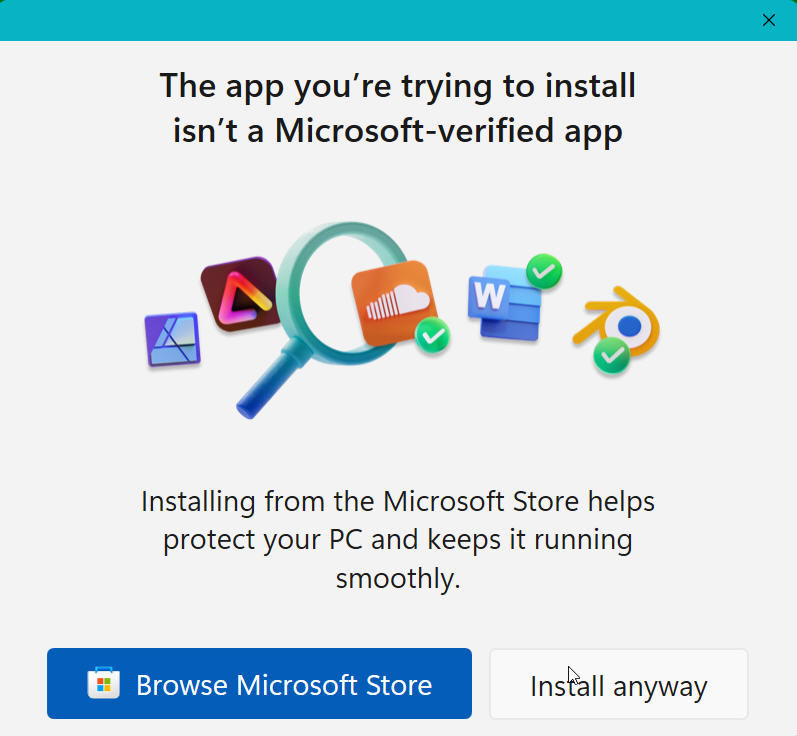
Task: Click the green checkmark on SoundCloud
Action: pos(433,335)
